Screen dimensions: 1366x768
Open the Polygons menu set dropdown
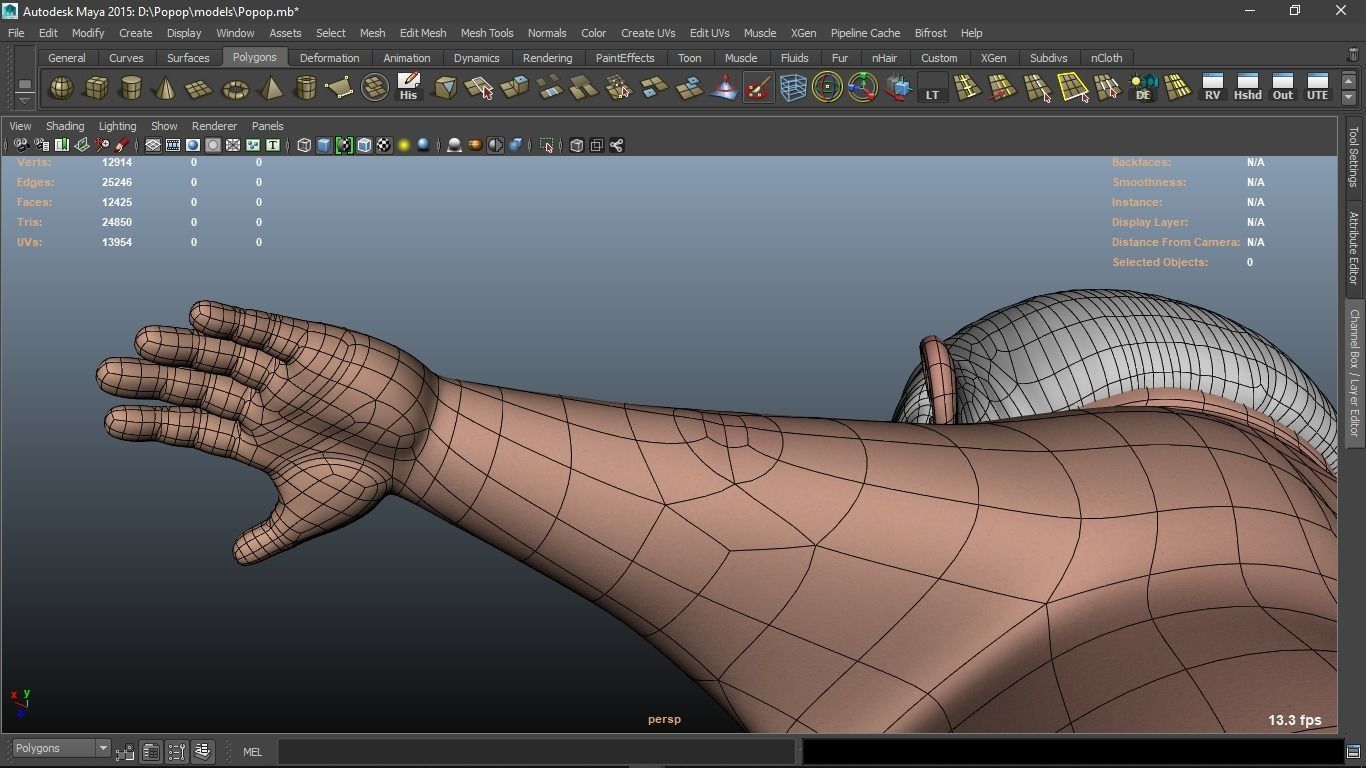click(x=61, y=749)
